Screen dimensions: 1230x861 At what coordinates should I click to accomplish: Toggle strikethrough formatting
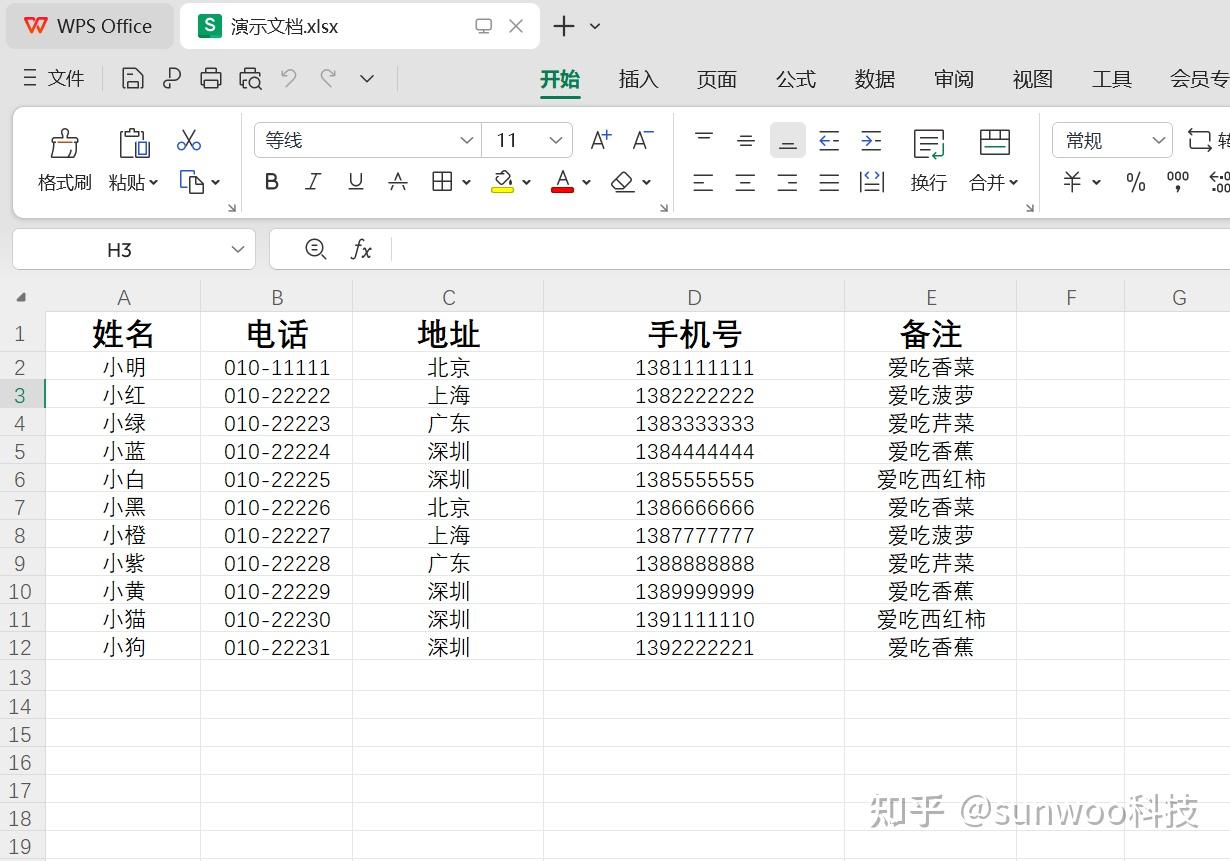coord(397,182)
